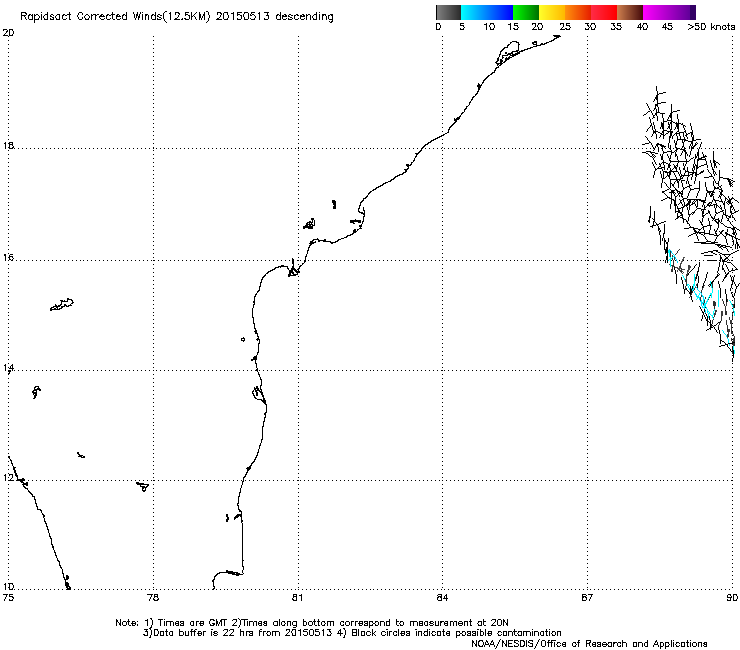
Task: Click latitude label 18 on left axis
Action: 8,145
